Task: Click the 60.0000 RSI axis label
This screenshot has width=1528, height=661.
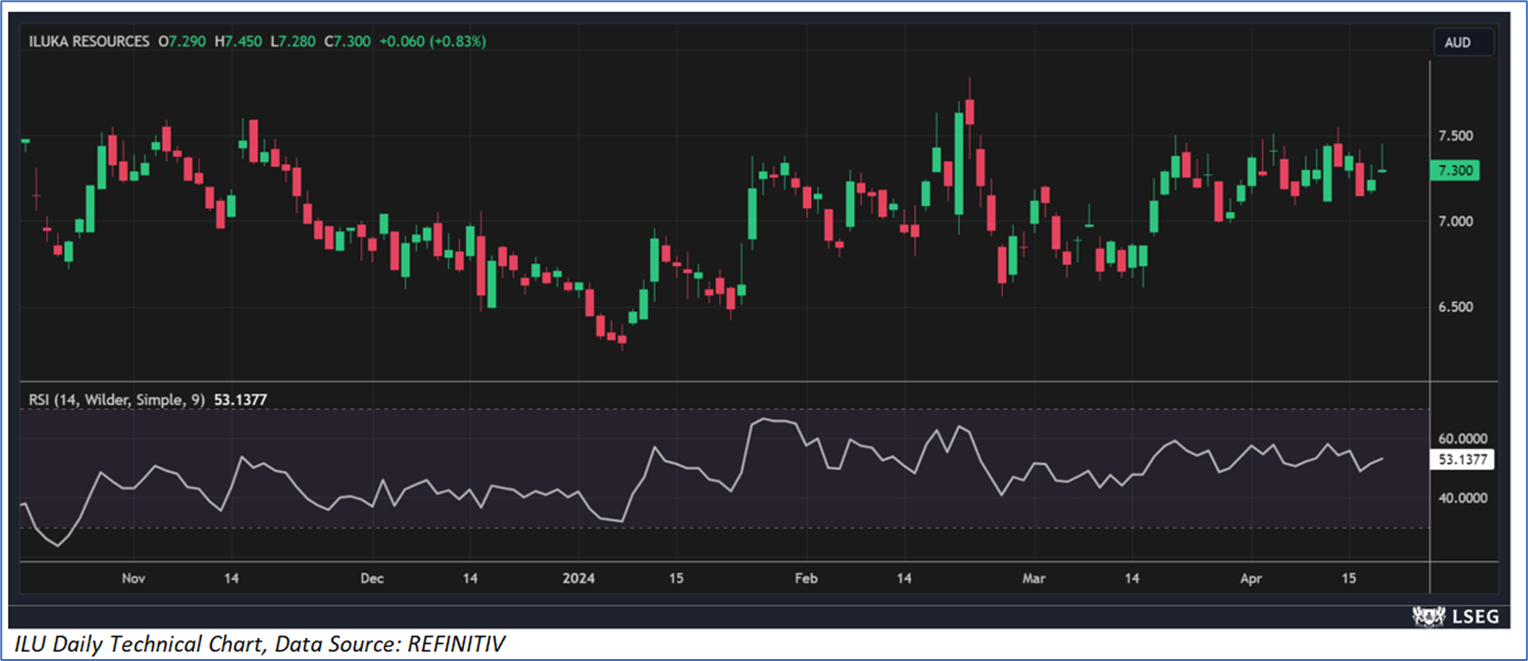Action: click(1462, 439)
